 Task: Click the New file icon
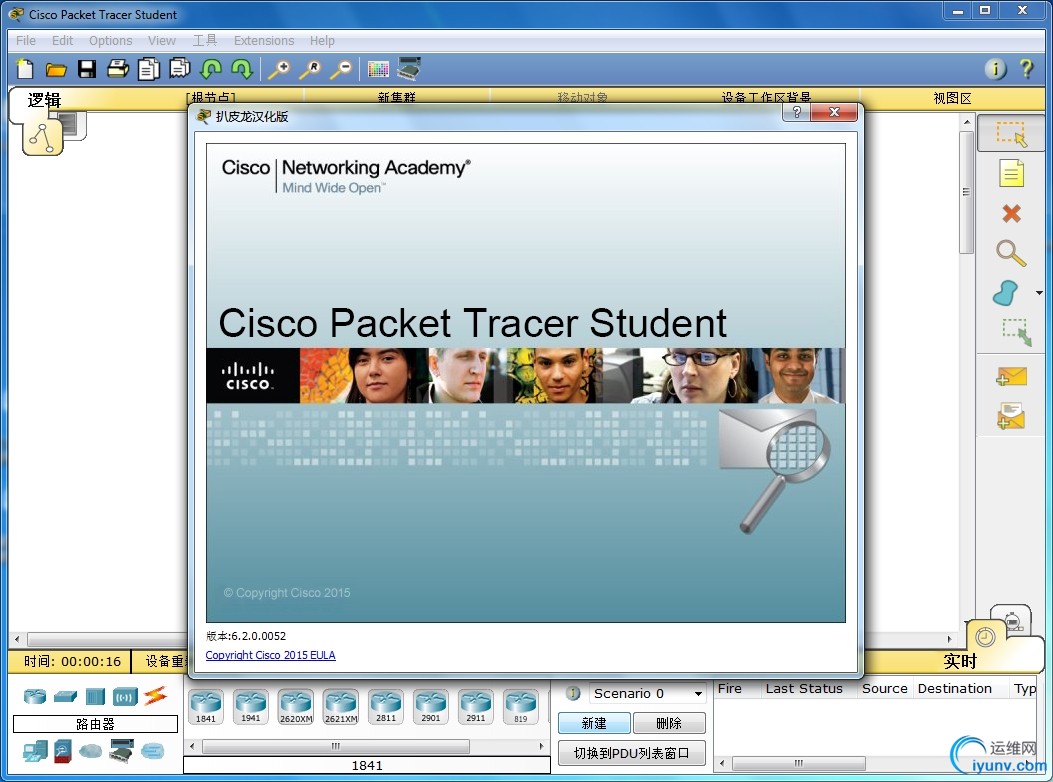(25, 69)
